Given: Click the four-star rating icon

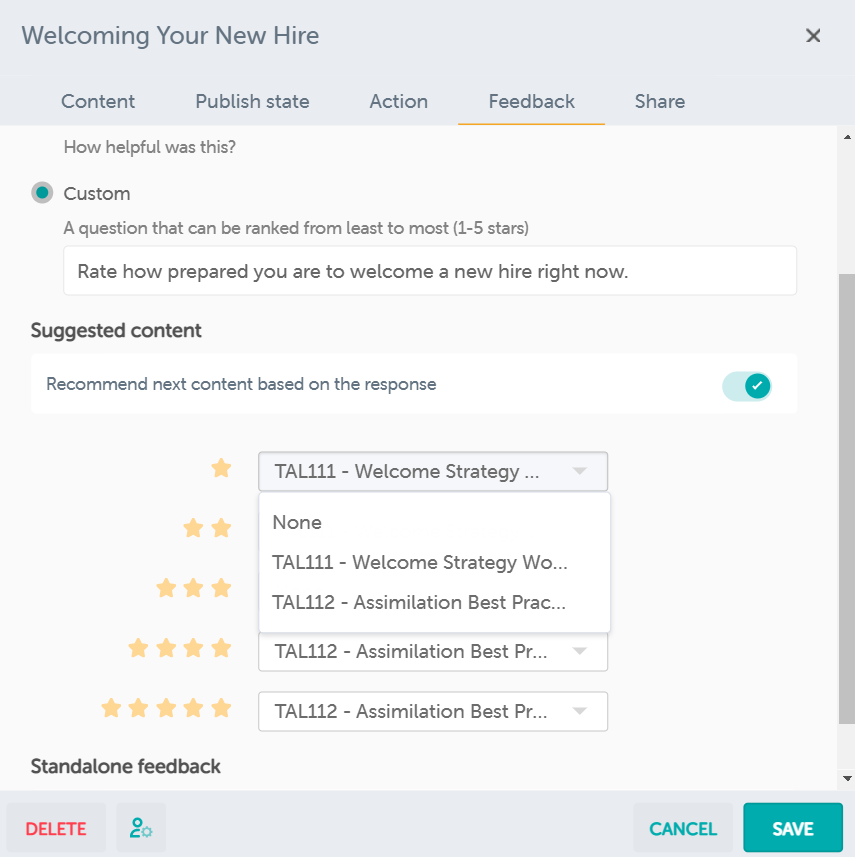Looking at the screenshot, I should pos(179,648).
